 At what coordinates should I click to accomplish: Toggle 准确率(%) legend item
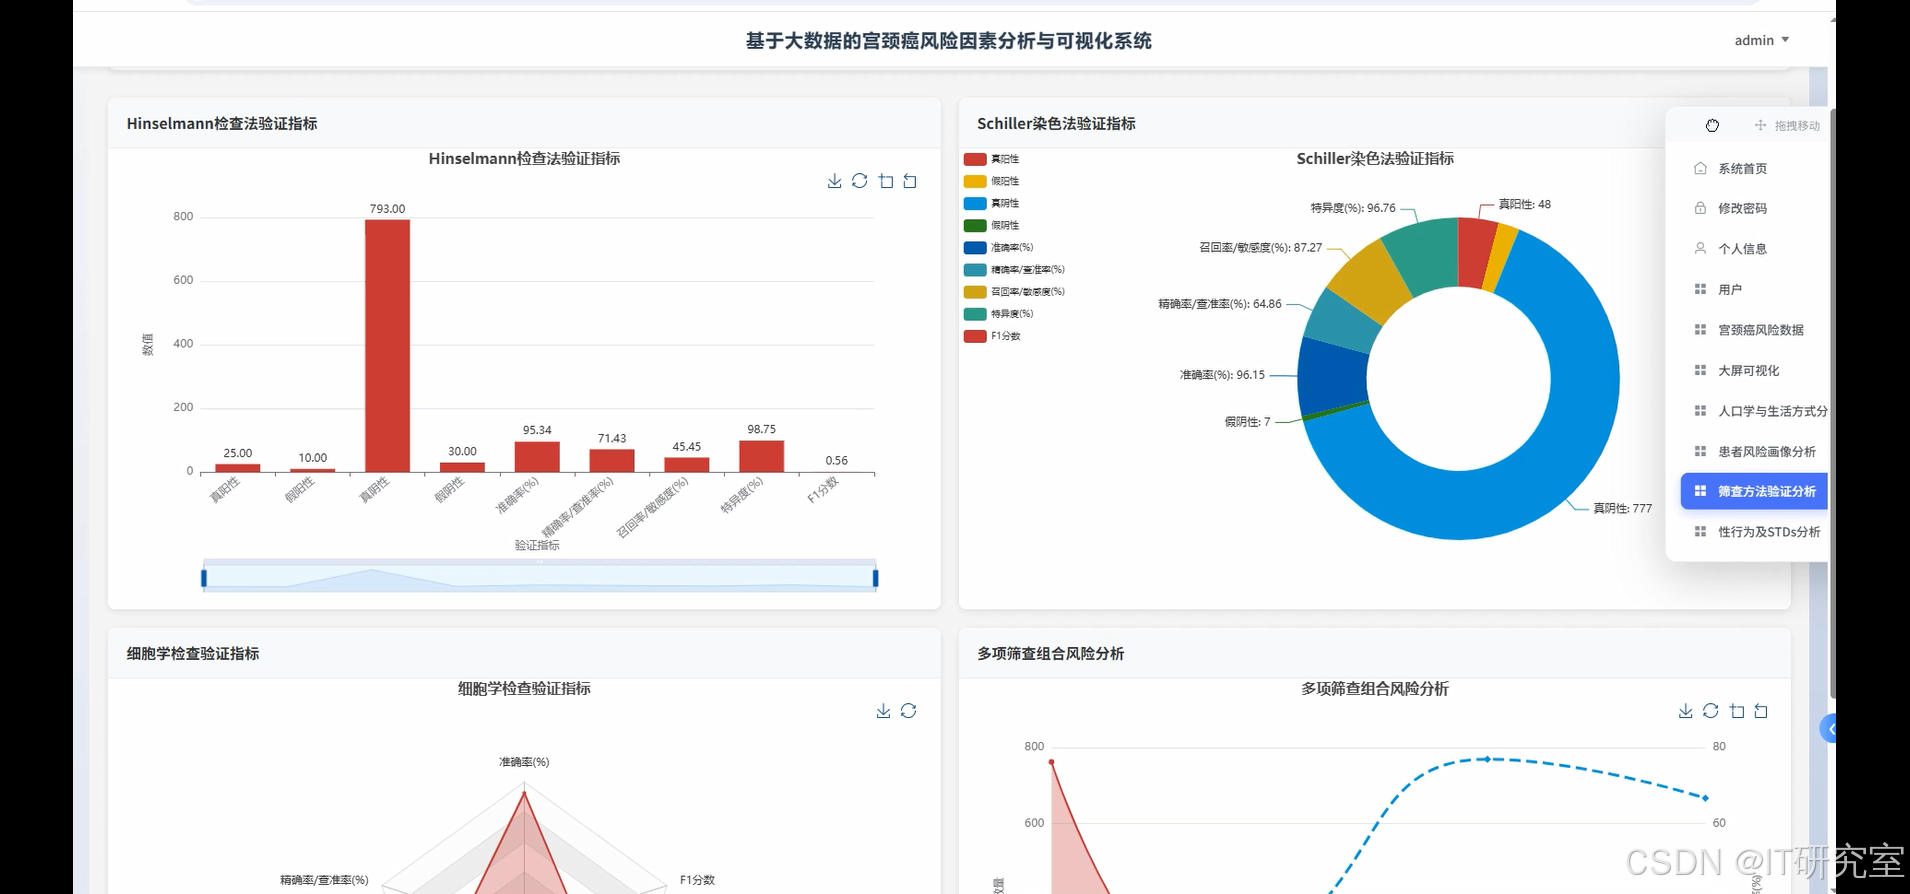998,247
